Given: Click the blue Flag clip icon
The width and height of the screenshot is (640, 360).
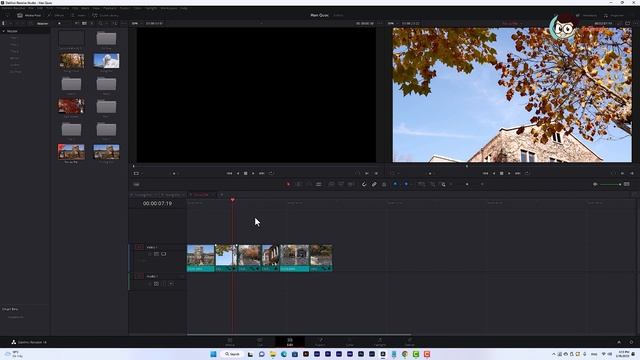Looking at the screenshot, I should 395,184.
